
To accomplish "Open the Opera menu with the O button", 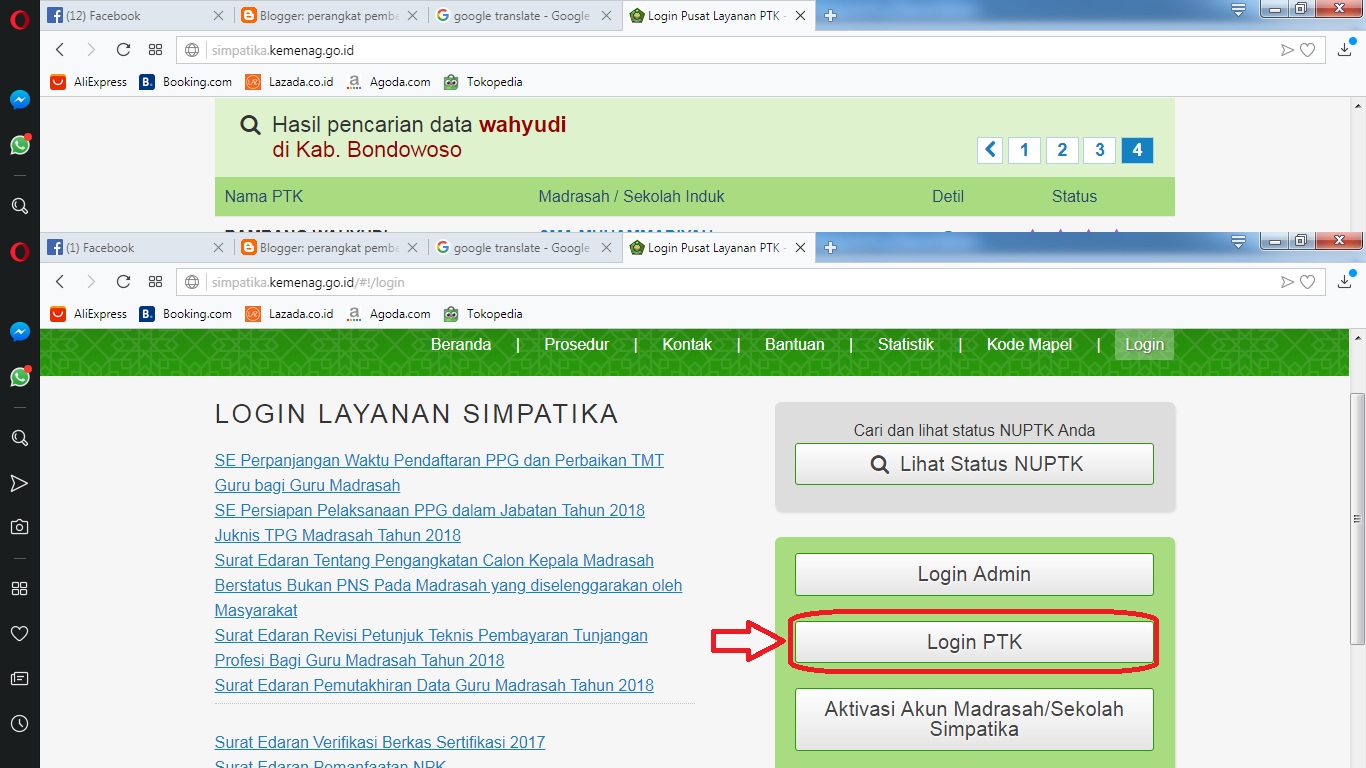I will [x=20, y=253].
